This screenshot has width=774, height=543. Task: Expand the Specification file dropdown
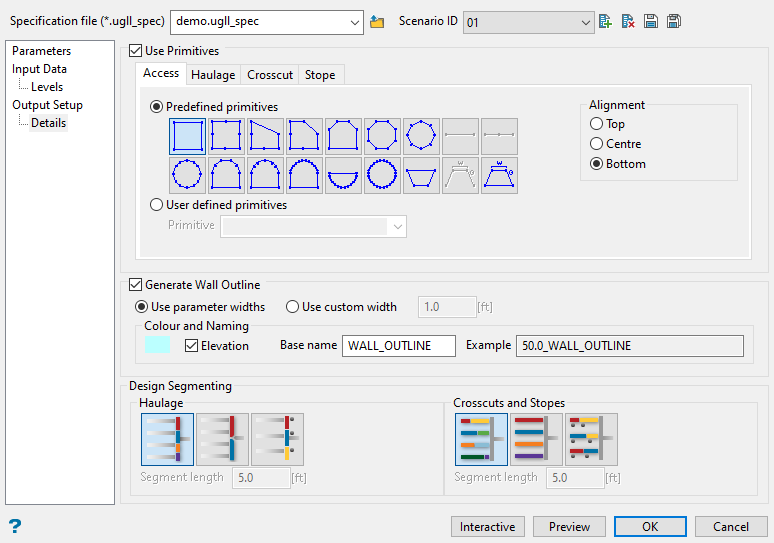tap(355, 21)
